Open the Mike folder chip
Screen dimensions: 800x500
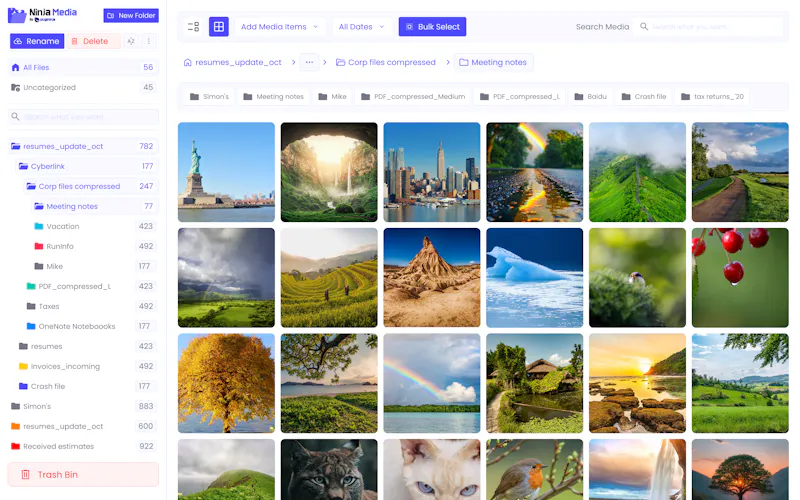tap(332, 96)
